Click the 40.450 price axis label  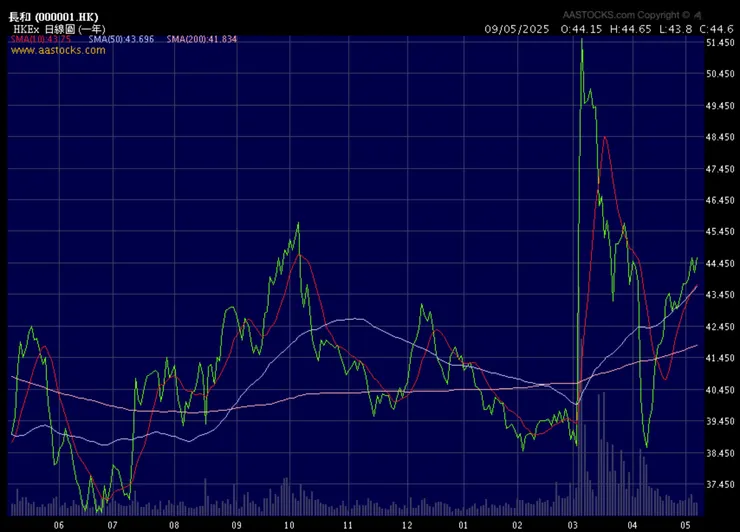720,390
